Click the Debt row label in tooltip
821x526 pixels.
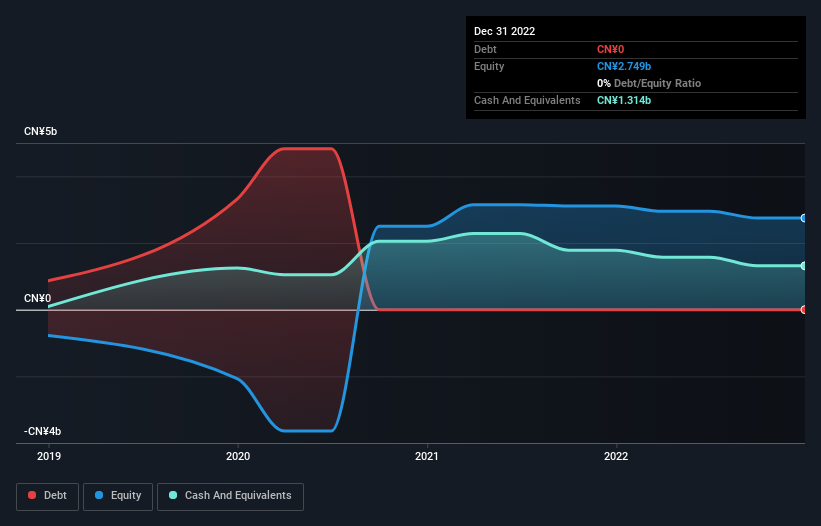click(485, 49)
